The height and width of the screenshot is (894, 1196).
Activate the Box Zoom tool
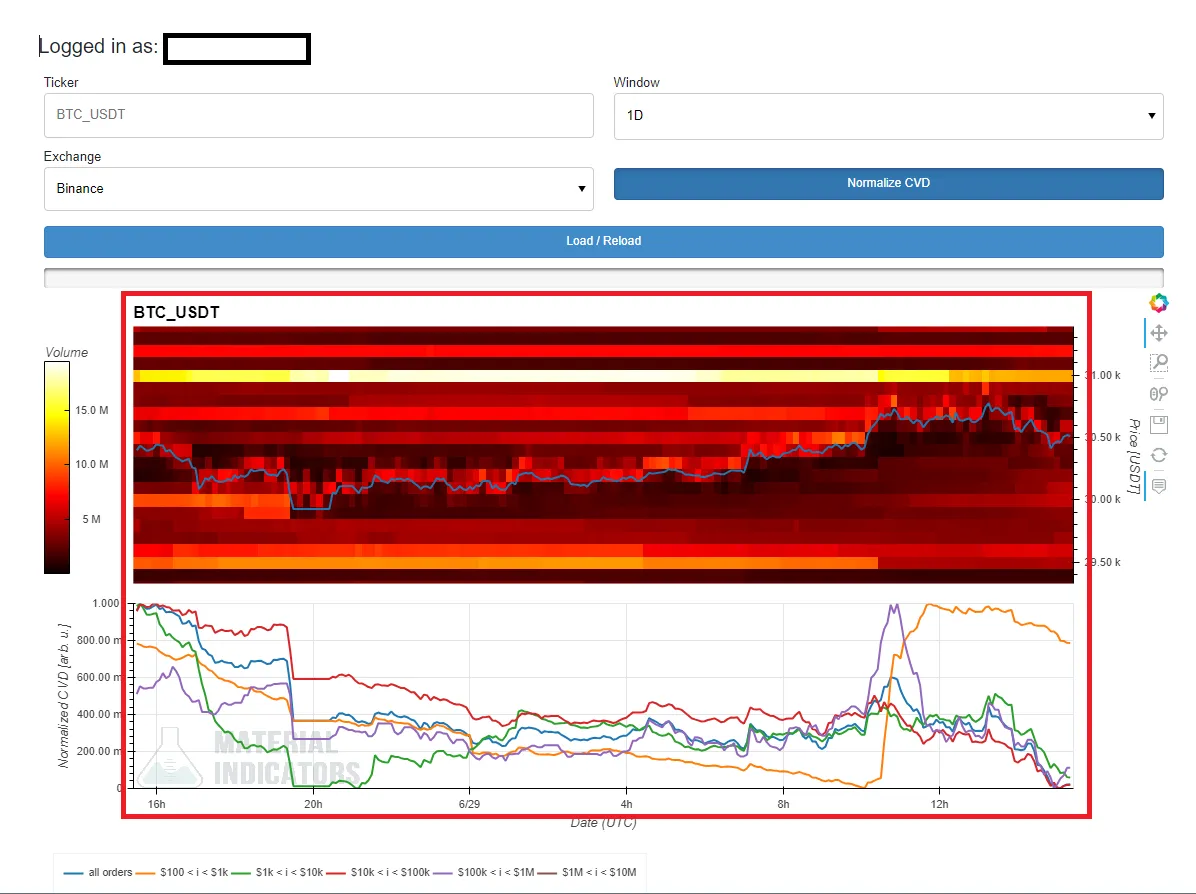pos(1159,363)
